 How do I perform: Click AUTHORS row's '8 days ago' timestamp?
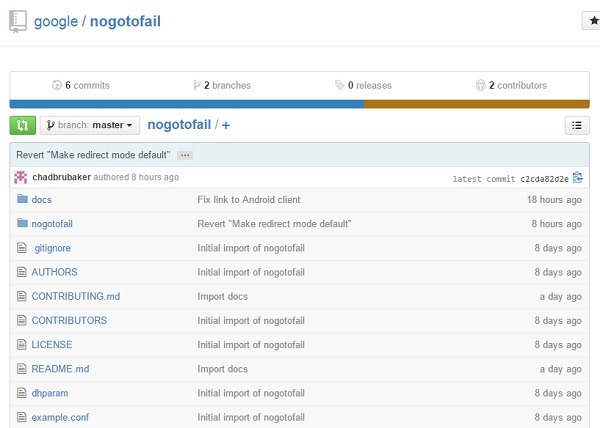pos(558,272)
